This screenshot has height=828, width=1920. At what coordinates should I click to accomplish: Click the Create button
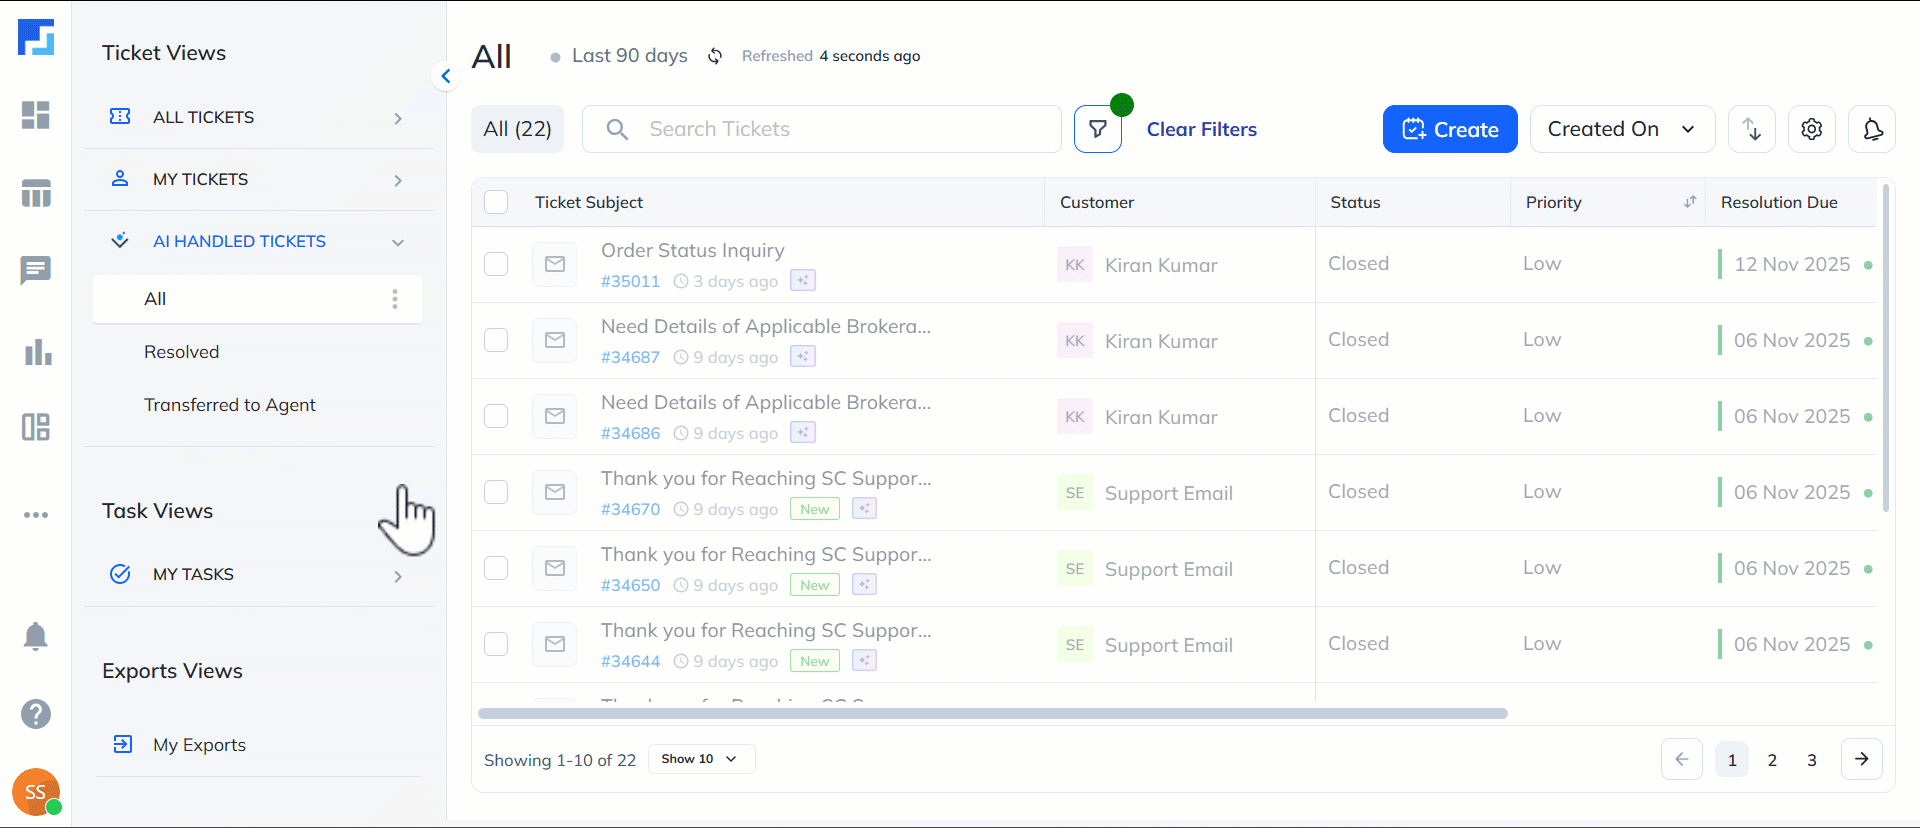[x=1450, y=129]
